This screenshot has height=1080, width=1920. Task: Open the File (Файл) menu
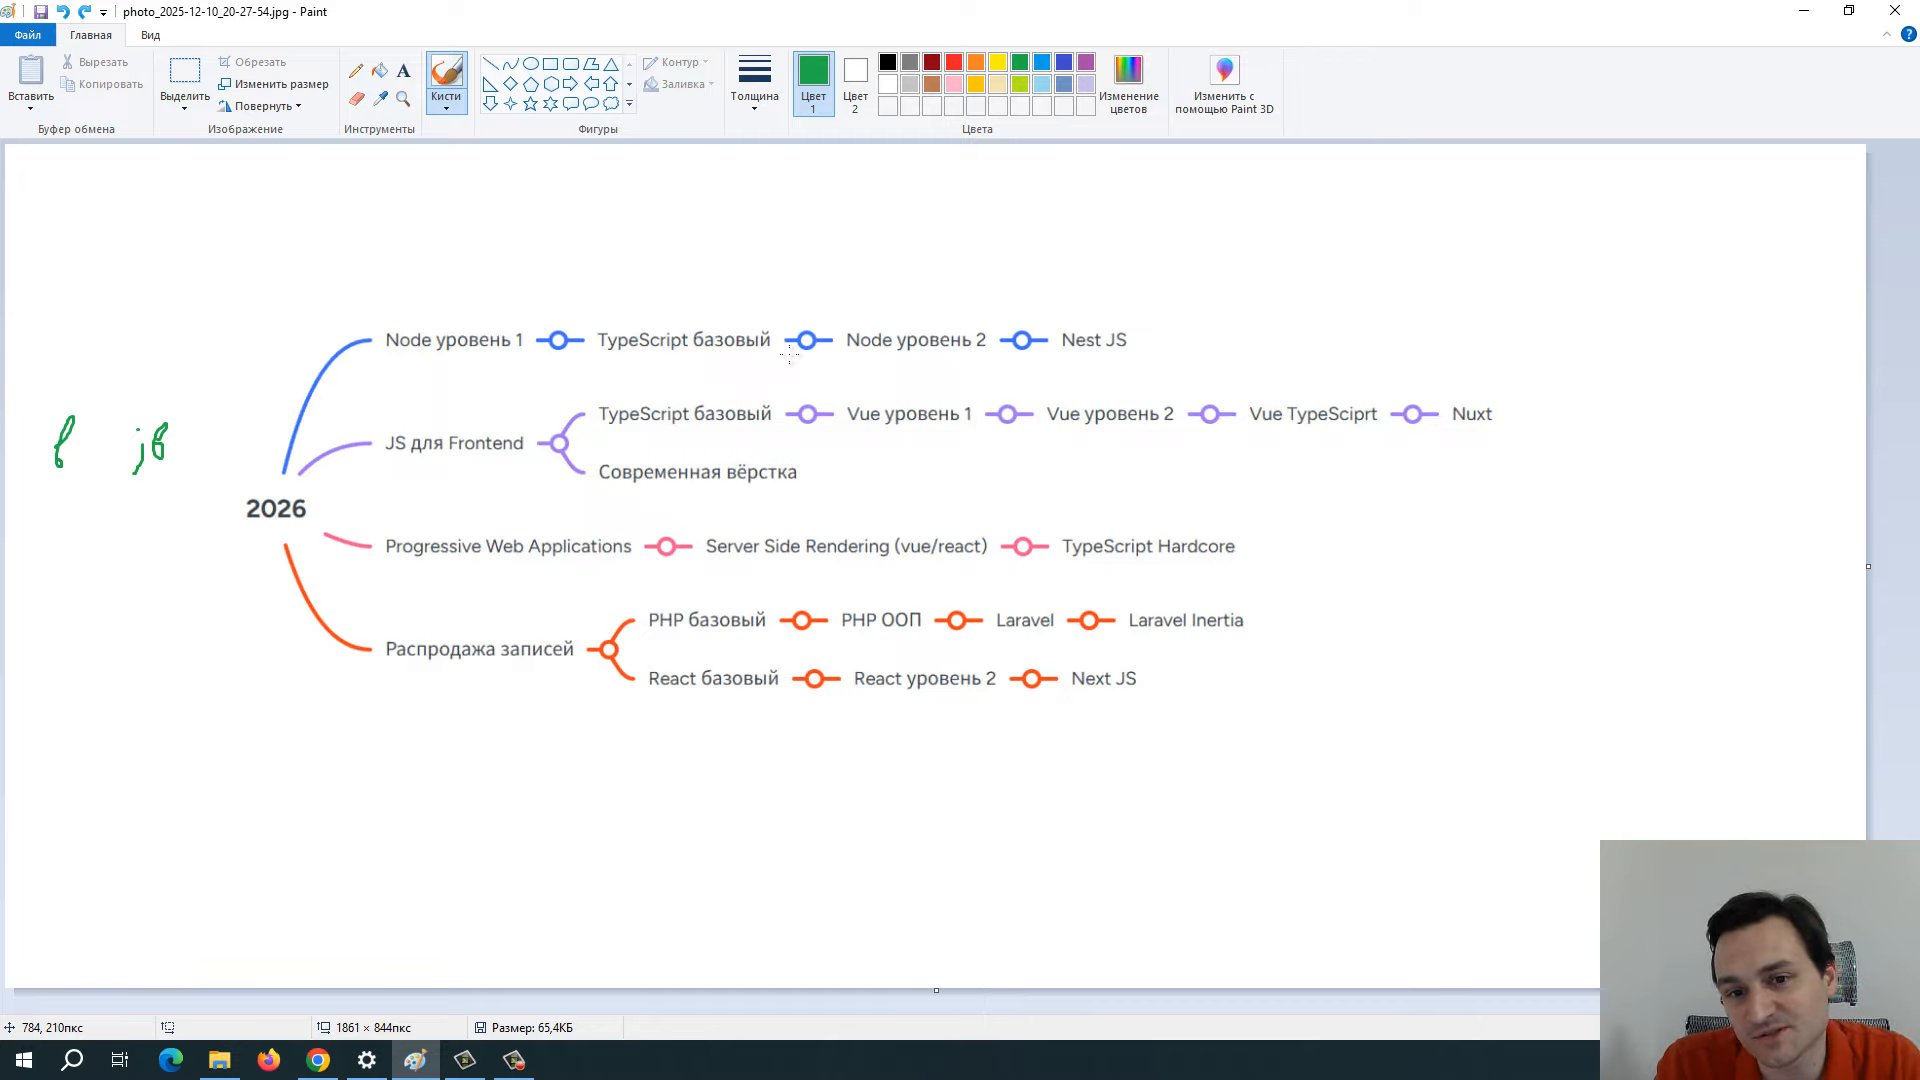tap(28, 35)
